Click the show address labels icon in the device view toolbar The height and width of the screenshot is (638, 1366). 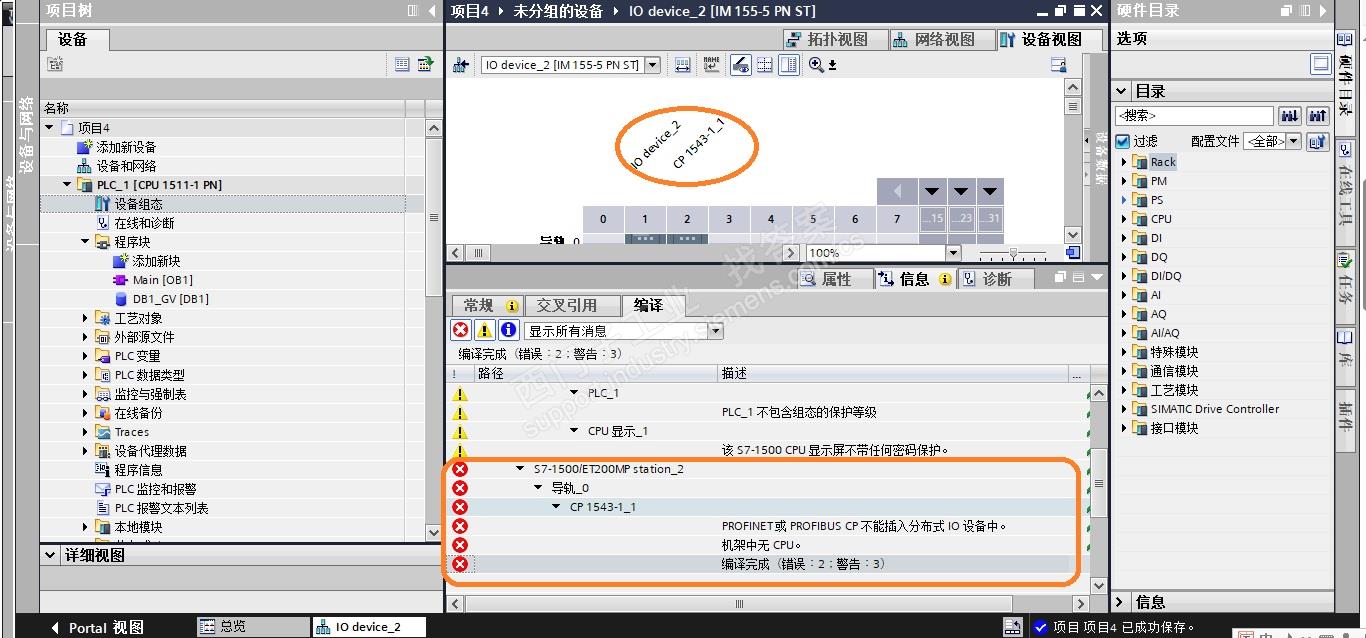(683, 65)
